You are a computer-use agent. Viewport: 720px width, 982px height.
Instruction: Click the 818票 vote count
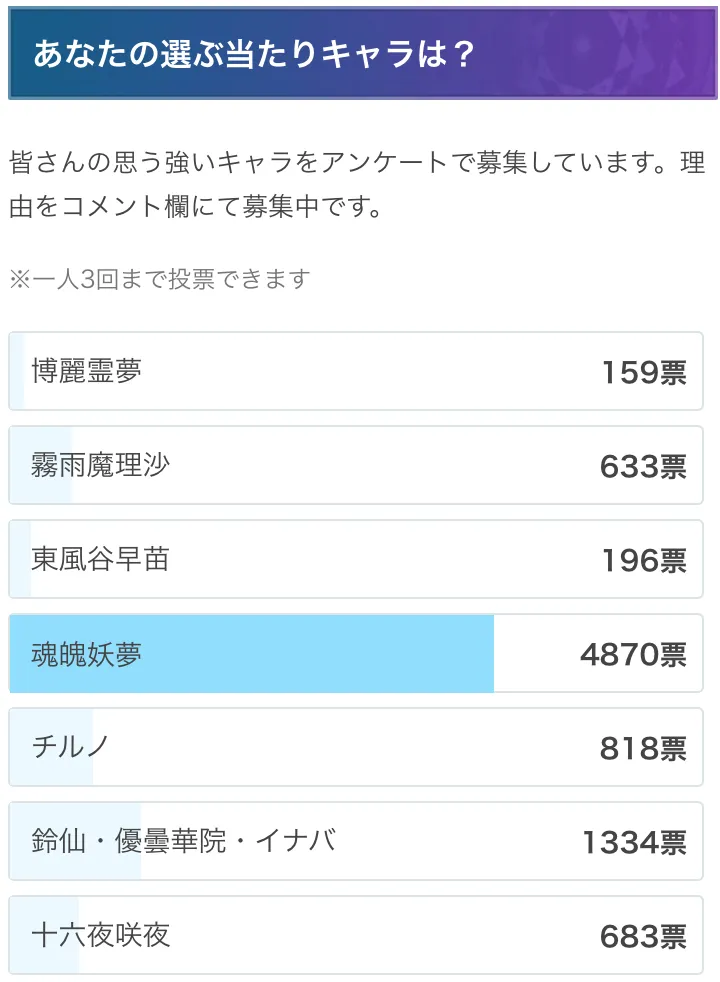click(643, 748)
